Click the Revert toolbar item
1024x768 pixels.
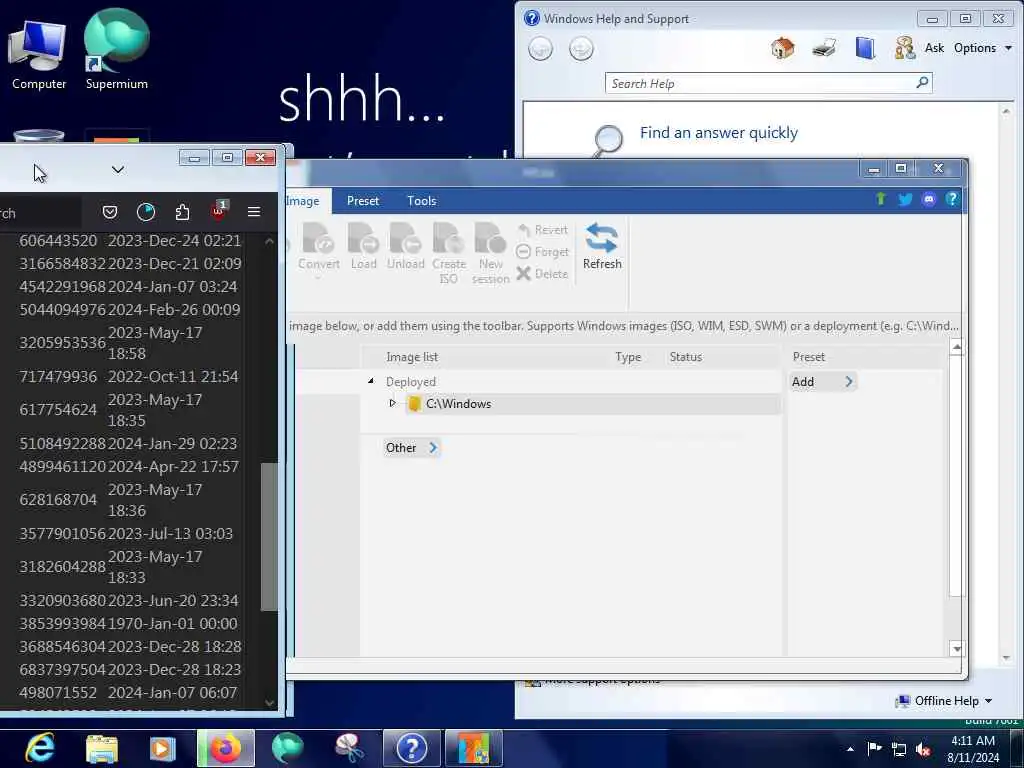[x=543, y=230]
